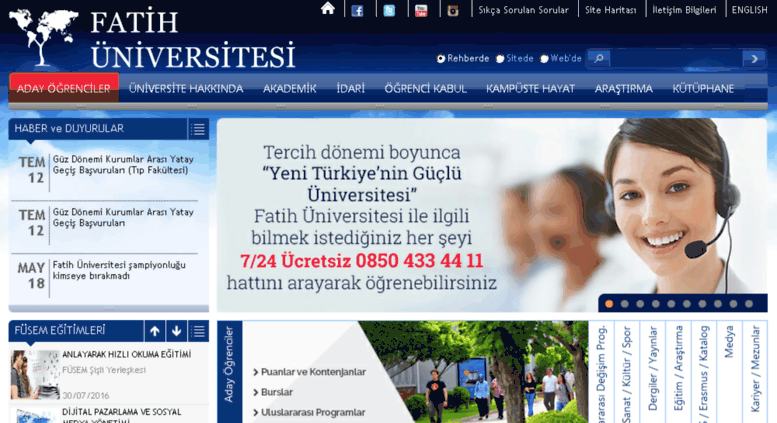Open the Erasmus / Katalog vertical tab

tap(704, 371)
